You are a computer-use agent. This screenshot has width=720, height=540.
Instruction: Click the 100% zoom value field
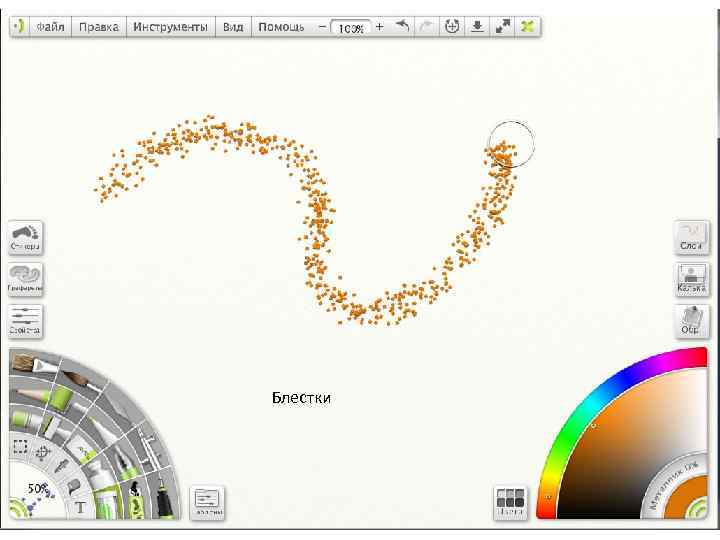click(x=350, y=28)
